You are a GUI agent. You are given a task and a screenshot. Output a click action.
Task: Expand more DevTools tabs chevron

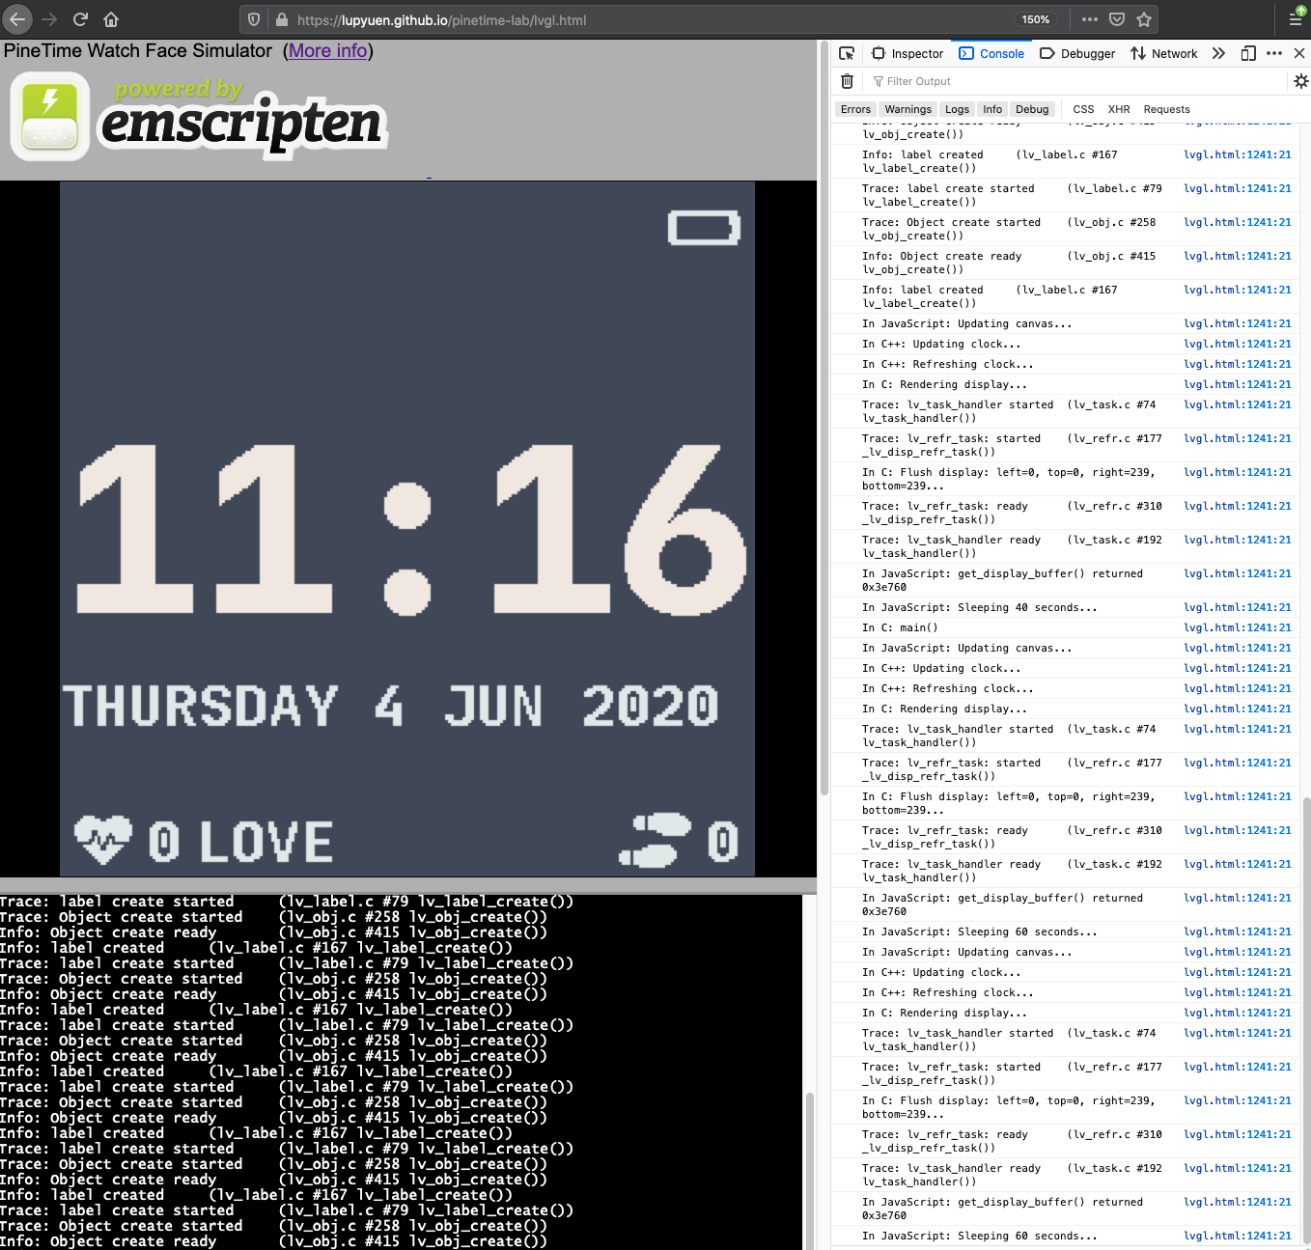tap(1218, 53)
